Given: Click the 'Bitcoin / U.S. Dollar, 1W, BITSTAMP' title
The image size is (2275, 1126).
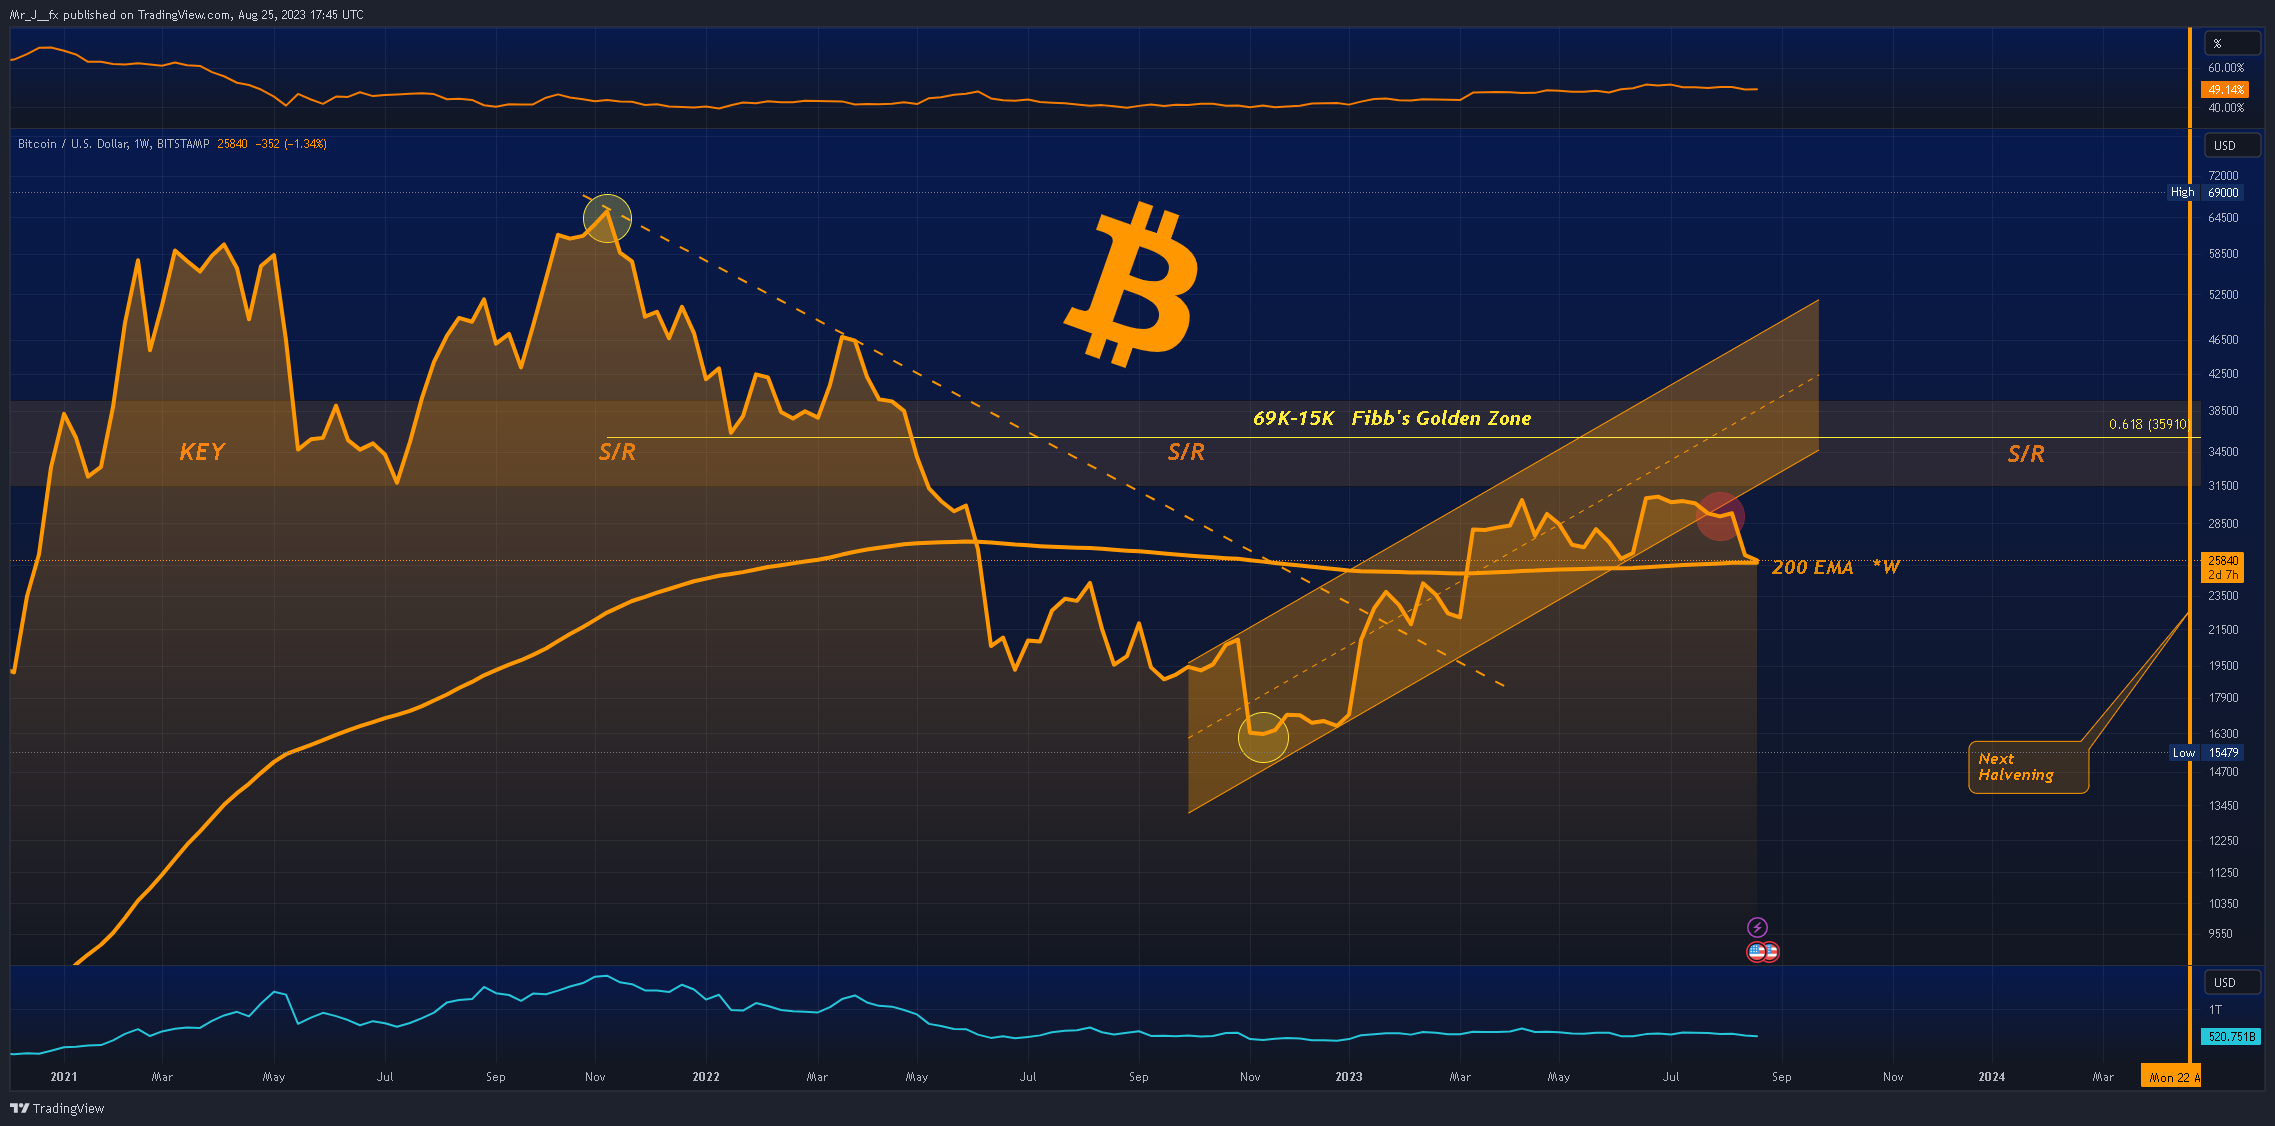Looking at the screenshot, I should pyautogui.click(x=114, y=144).
